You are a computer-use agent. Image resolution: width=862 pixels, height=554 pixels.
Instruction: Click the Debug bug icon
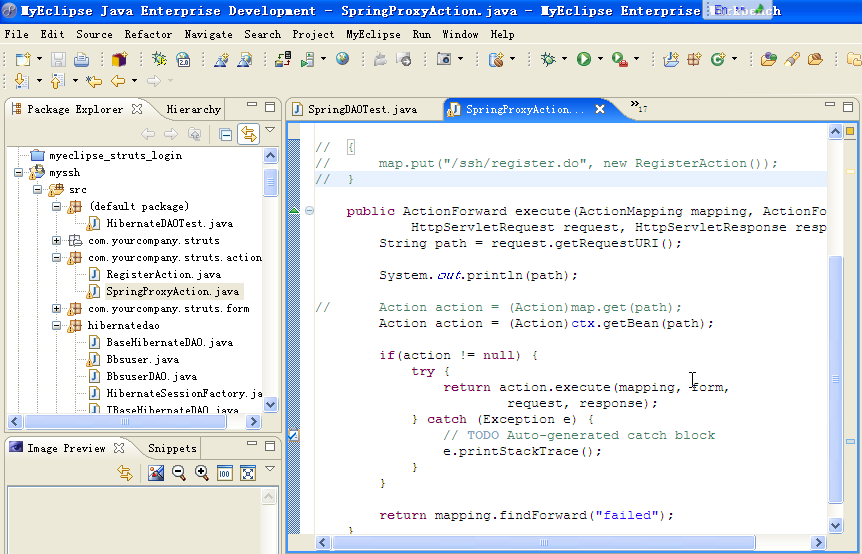pyautogui.click(x=548, y=59)
